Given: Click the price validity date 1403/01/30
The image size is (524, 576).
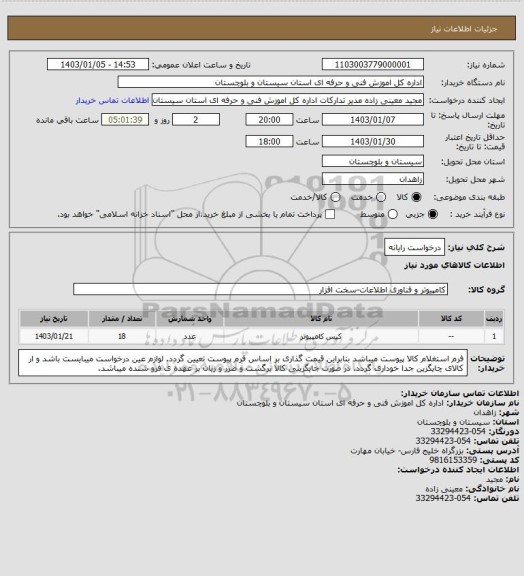Looking at the screenshot, I should [x=373, y=141].
